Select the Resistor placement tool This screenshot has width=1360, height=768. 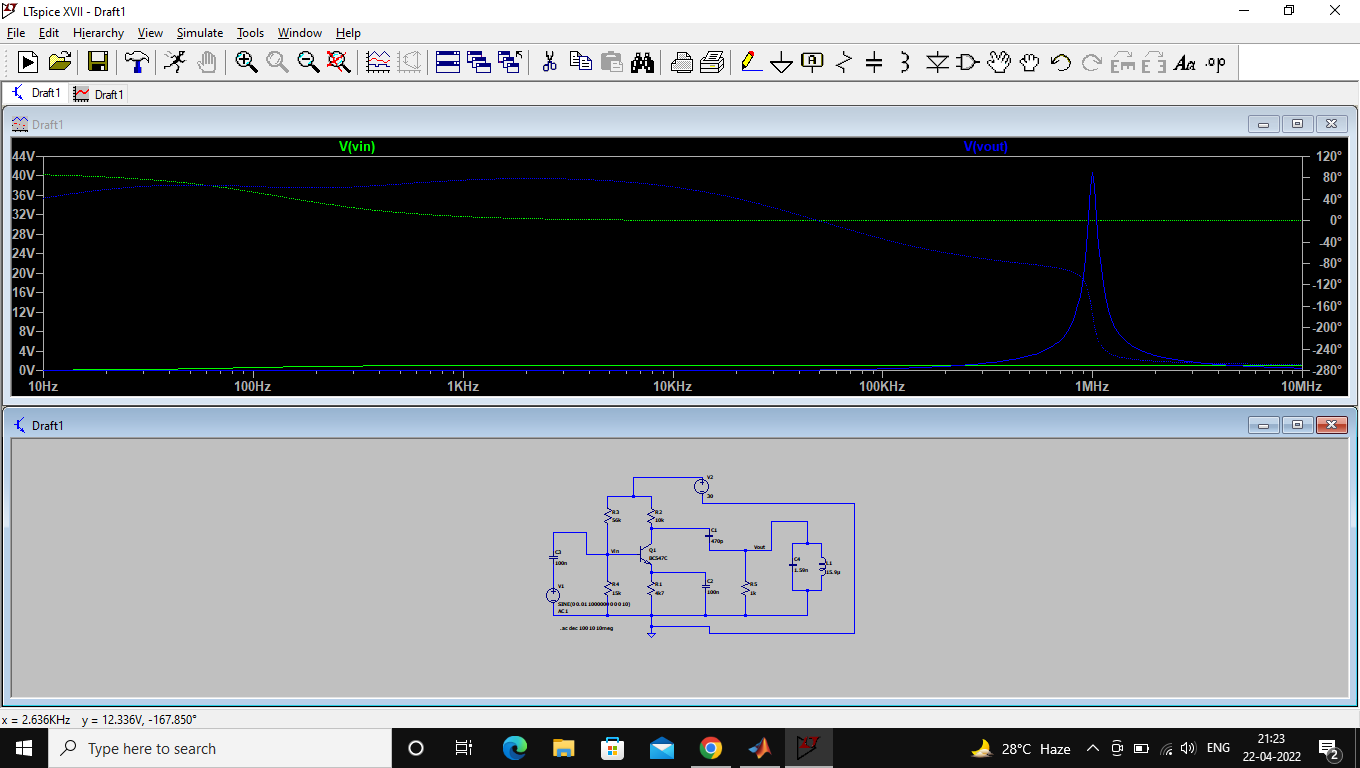[x=843, y=63]
